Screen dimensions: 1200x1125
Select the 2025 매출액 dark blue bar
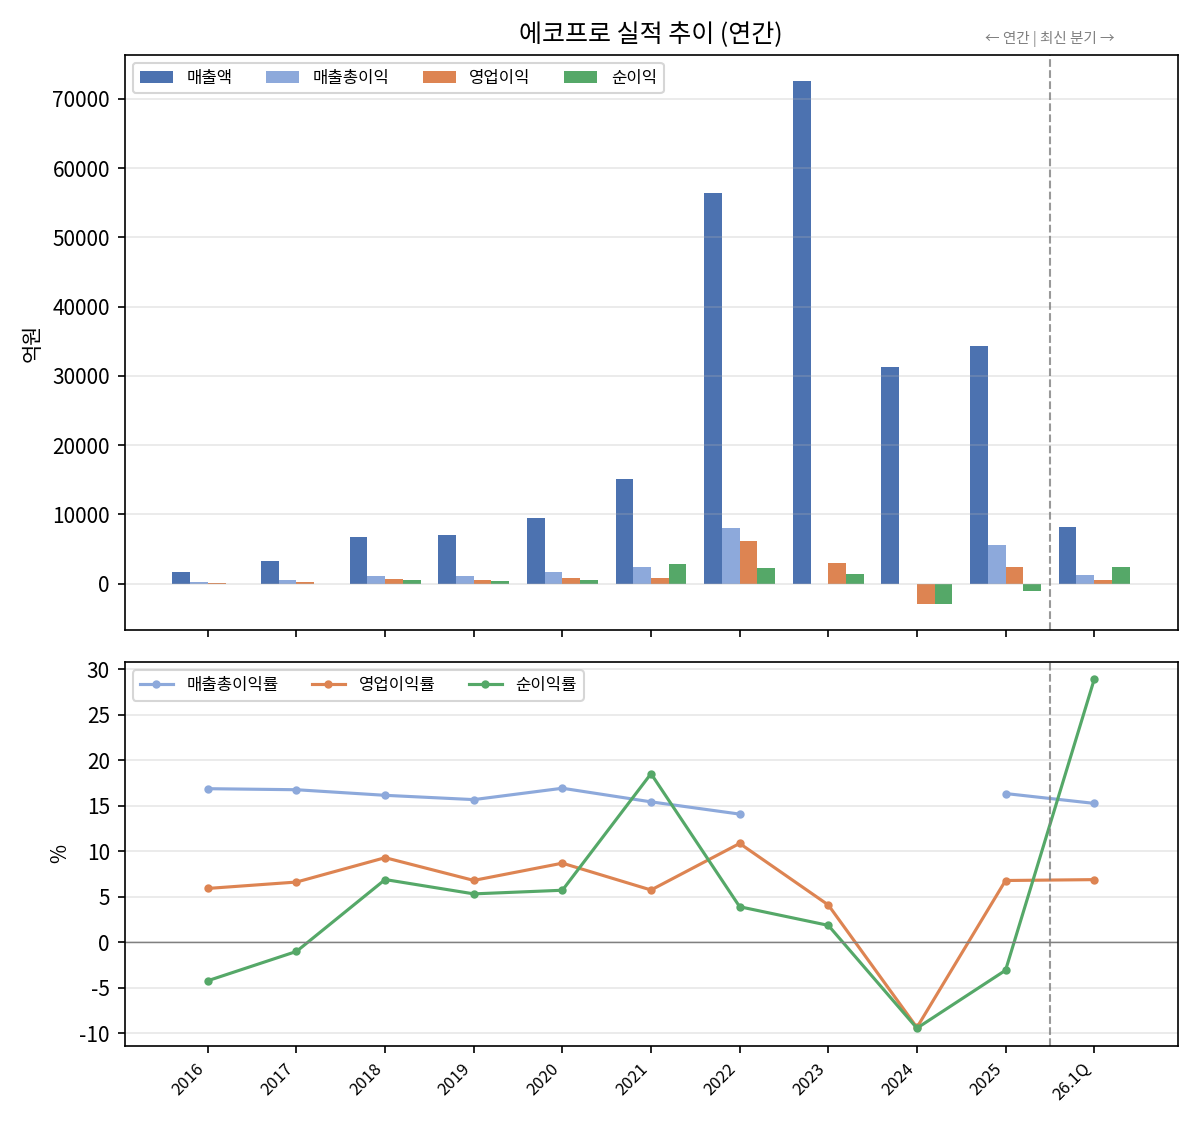[979, 465]
